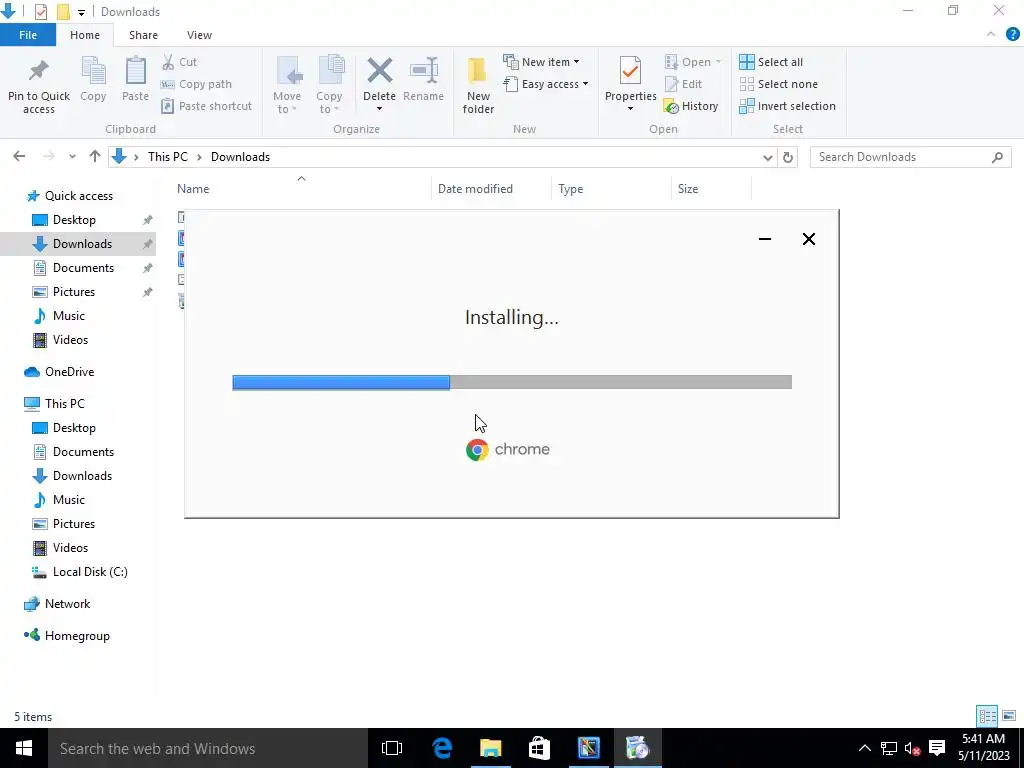Expand the Open dropdown in ribbon
Viewport: 1024px width, 768px height.
[693, 62]
